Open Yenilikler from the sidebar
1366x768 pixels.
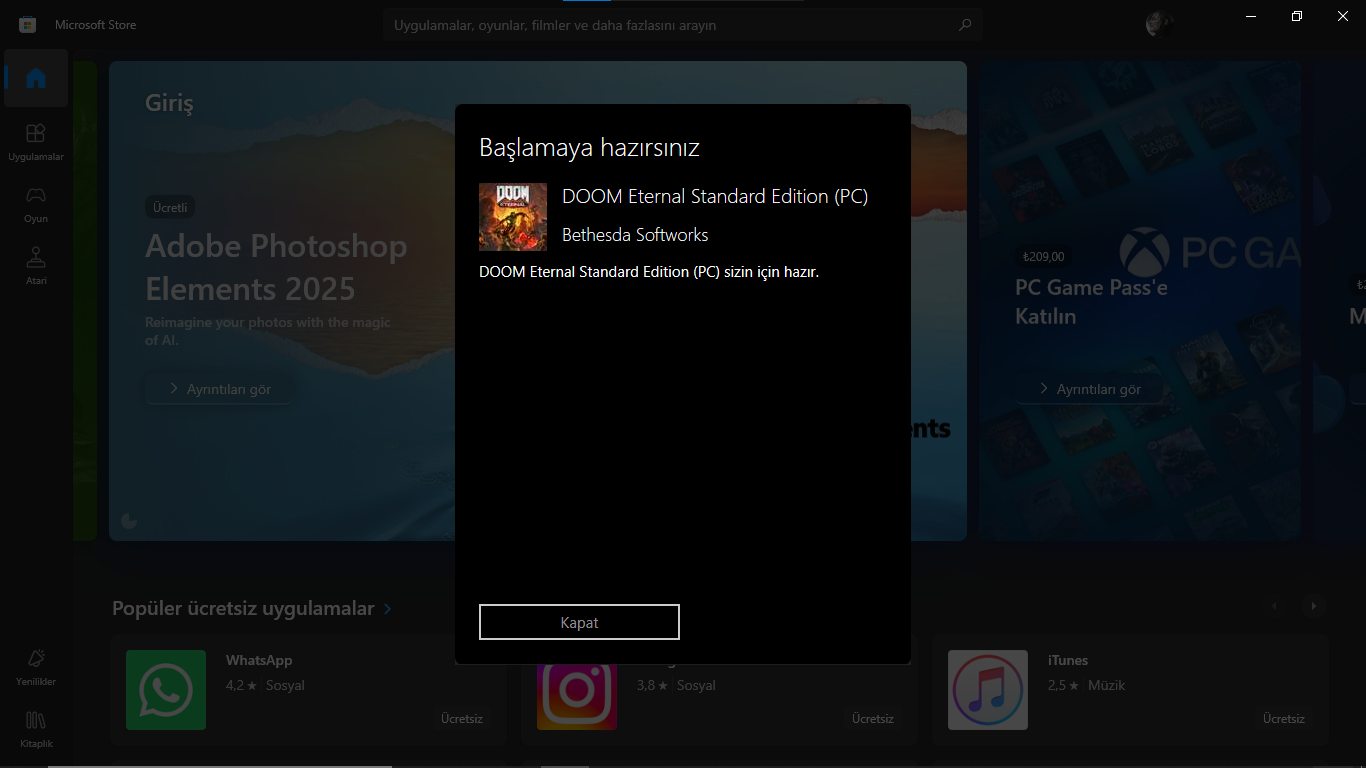coord(36,666)
